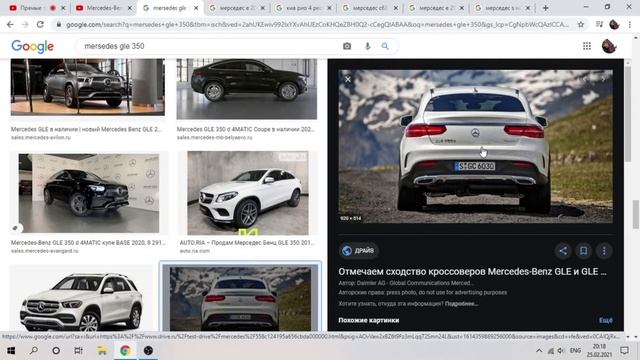Close the mersedes gle tab
Image resolution: width=640 pixels, height=360 pixels.
click(196, 8)
